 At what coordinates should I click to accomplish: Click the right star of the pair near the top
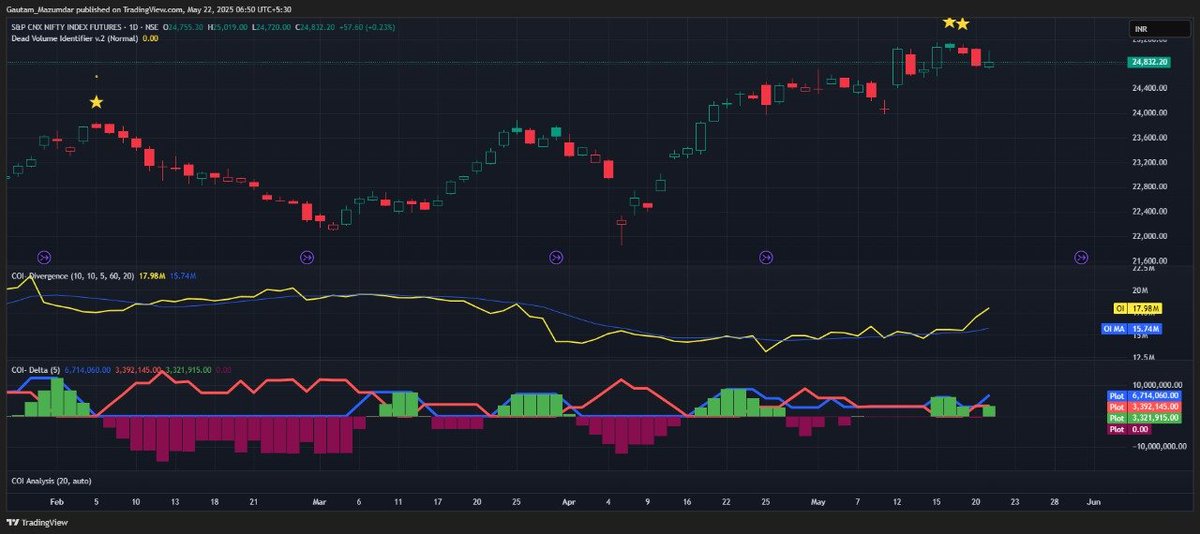point(963,23)
